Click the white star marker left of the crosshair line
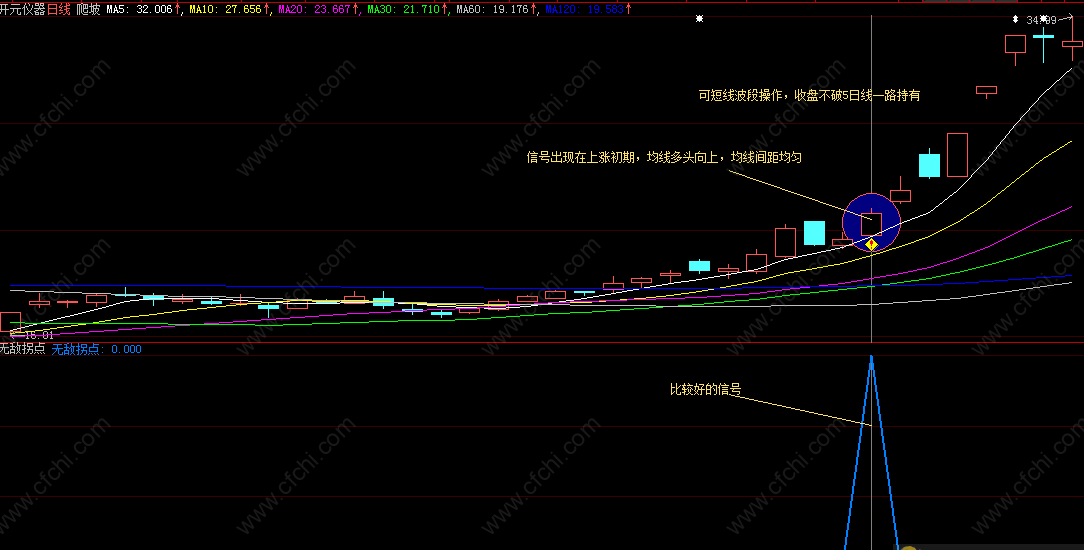1084x550 pixels. (x=700, y=19)
